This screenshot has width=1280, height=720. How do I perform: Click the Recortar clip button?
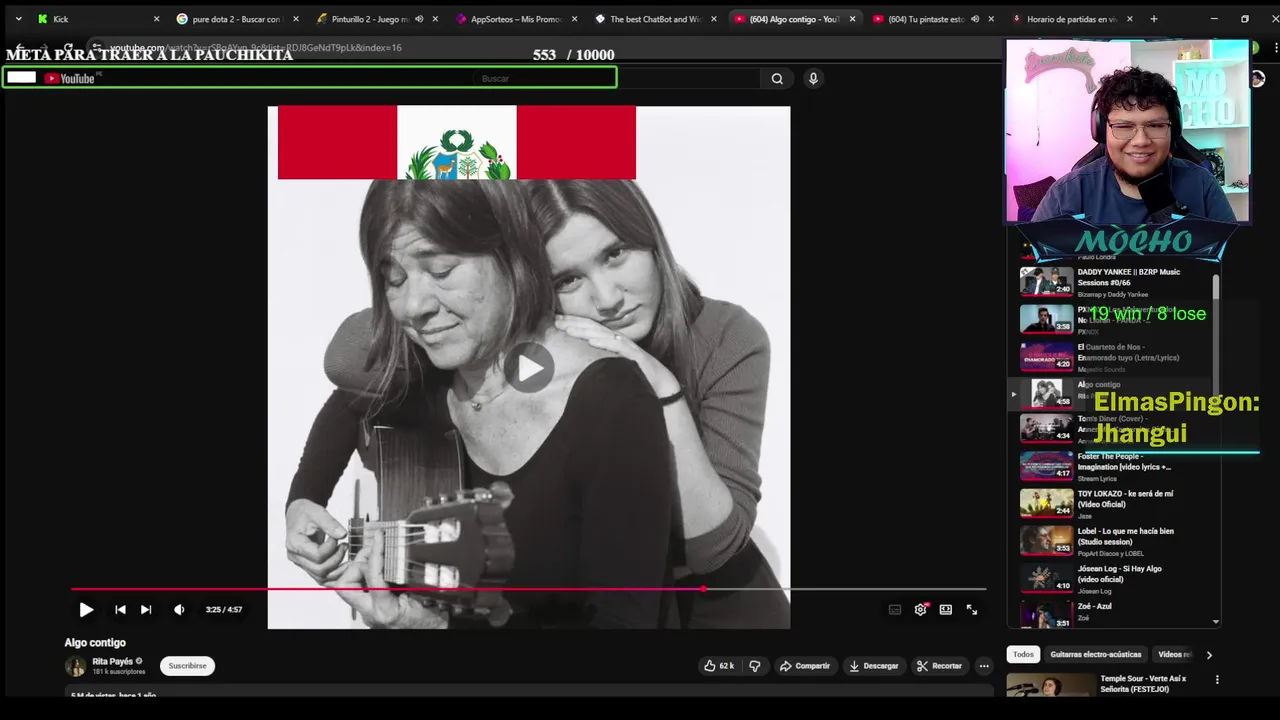(x=940, y=666)
